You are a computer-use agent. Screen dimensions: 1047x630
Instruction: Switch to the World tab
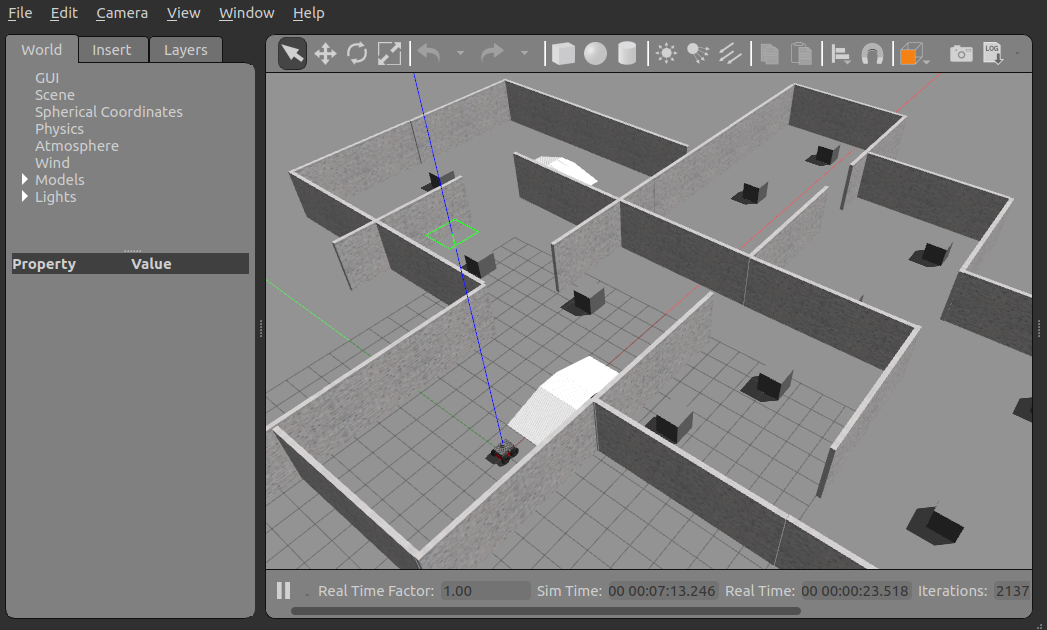click(41, 50)
